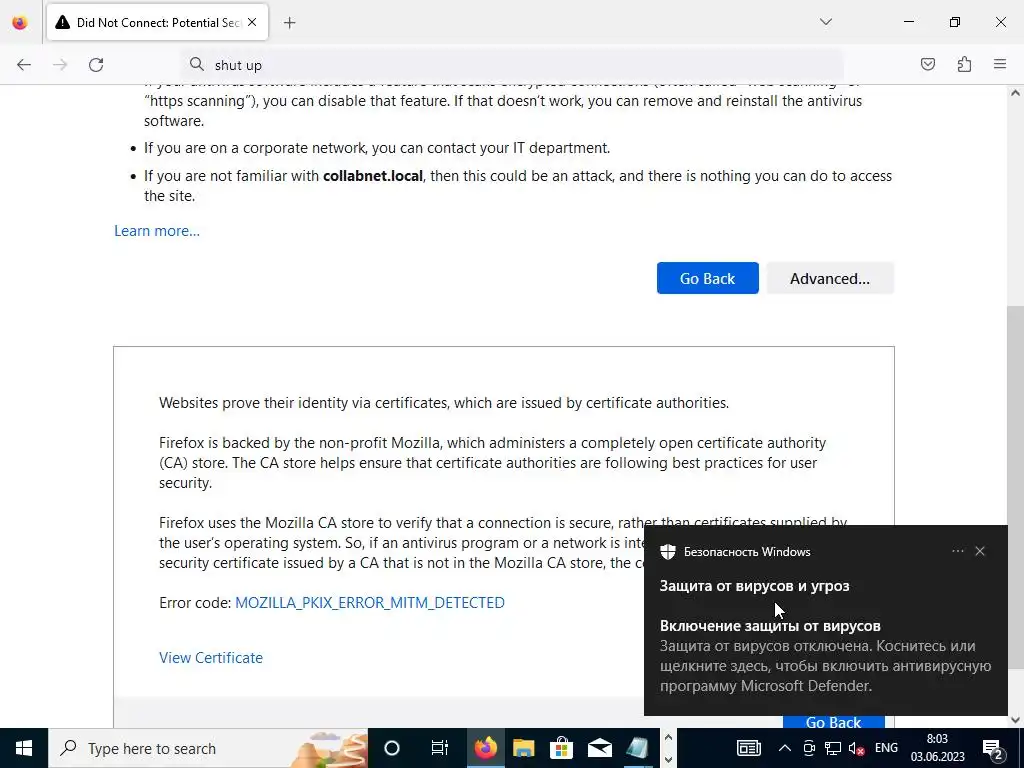Viewport: 1024px width, 768px height.
Task: Launch Microsoft Store from taskbar
Action: [561, 748]
